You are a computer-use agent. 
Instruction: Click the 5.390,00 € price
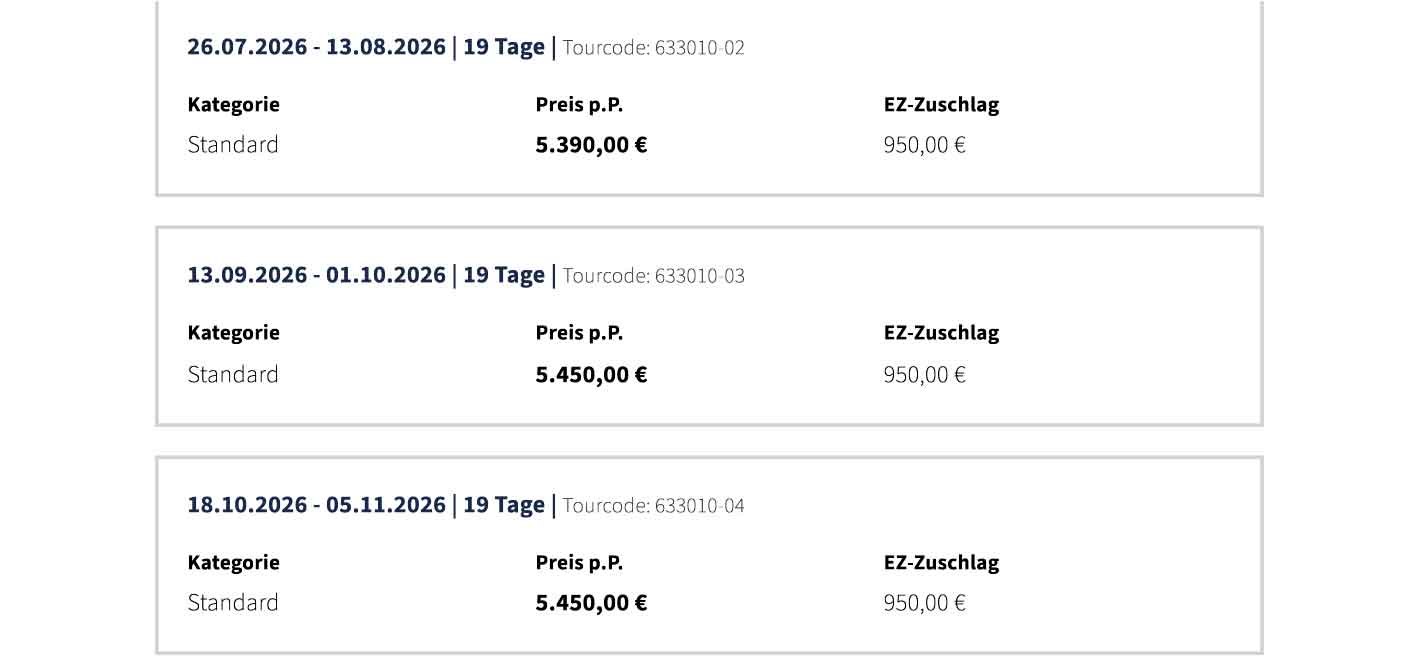pyautogui.click(x=591, y=145)
